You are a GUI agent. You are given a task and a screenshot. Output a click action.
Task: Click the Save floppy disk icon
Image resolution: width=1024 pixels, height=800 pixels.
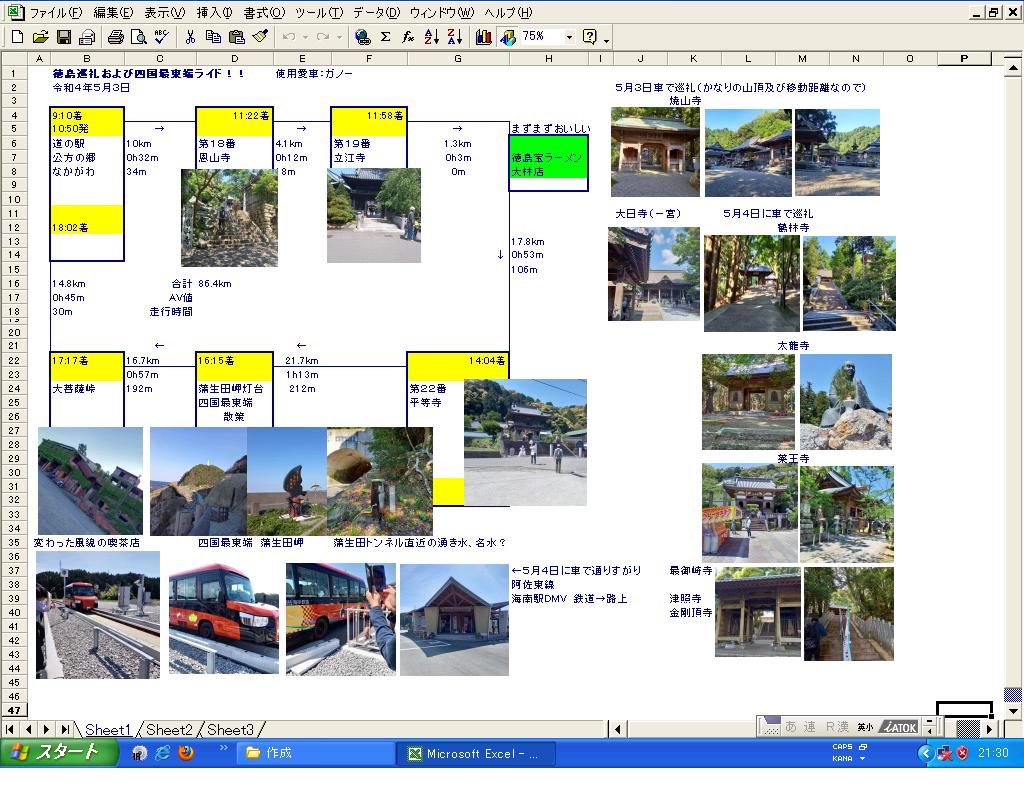pos(64,37)
